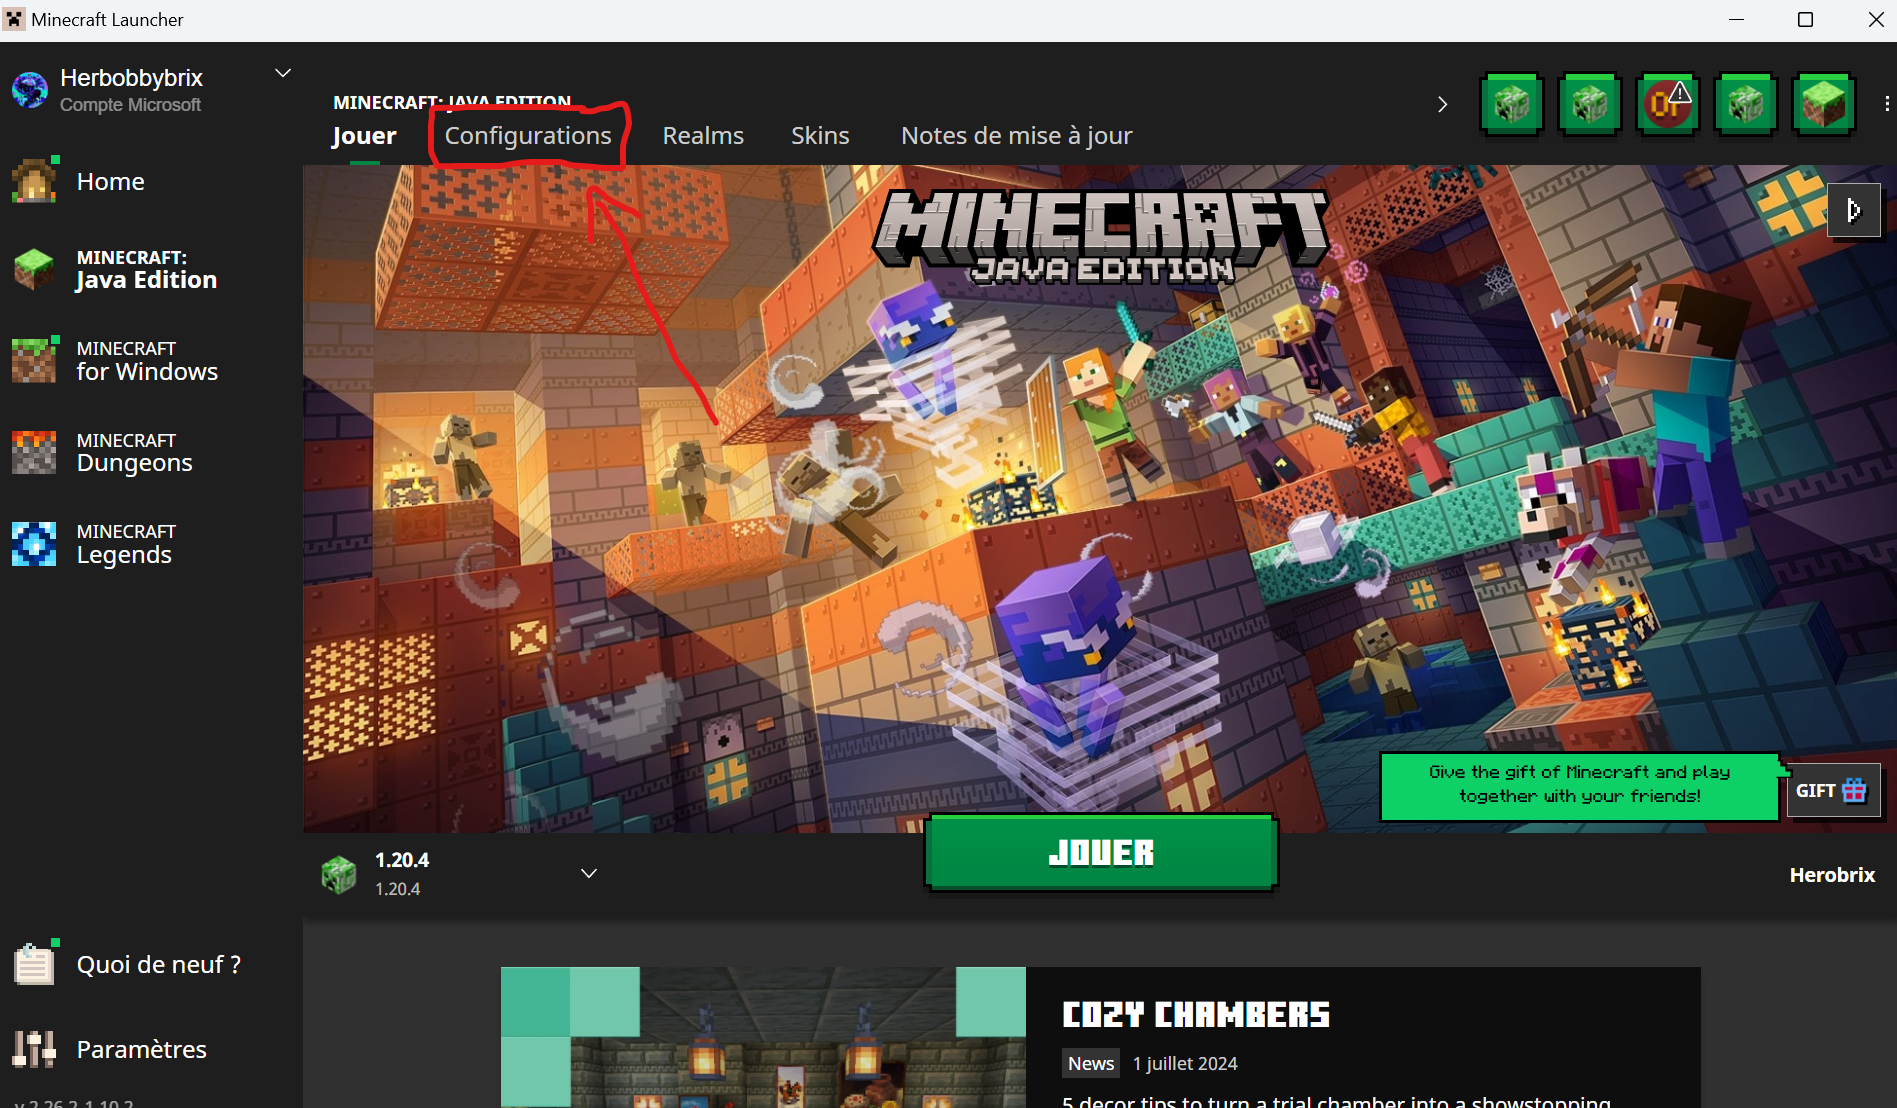Click the Herbobbybrix account avatar
Image resolution: width=1897 pixels, height=1108 pixels.
[x=30, y=90]
